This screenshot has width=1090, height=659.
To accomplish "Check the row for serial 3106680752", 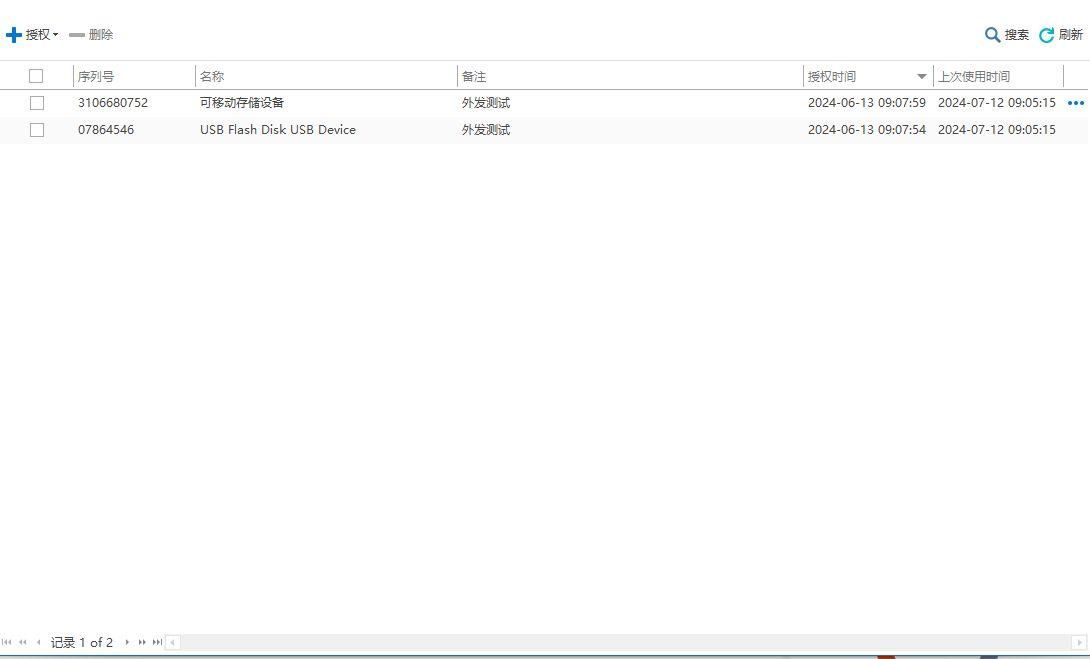I will click(37, 103).
